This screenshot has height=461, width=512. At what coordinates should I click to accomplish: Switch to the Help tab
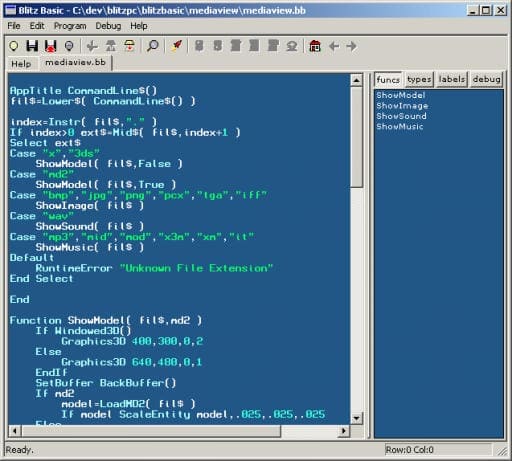point(21,64)
